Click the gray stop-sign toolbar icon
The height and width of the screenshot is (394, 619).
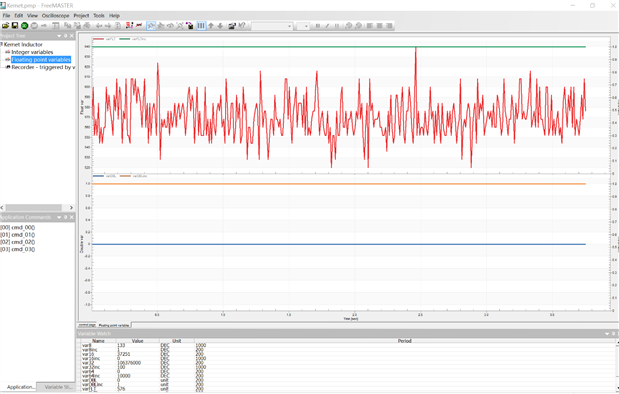pyautogui.click(x=34, y=26)
